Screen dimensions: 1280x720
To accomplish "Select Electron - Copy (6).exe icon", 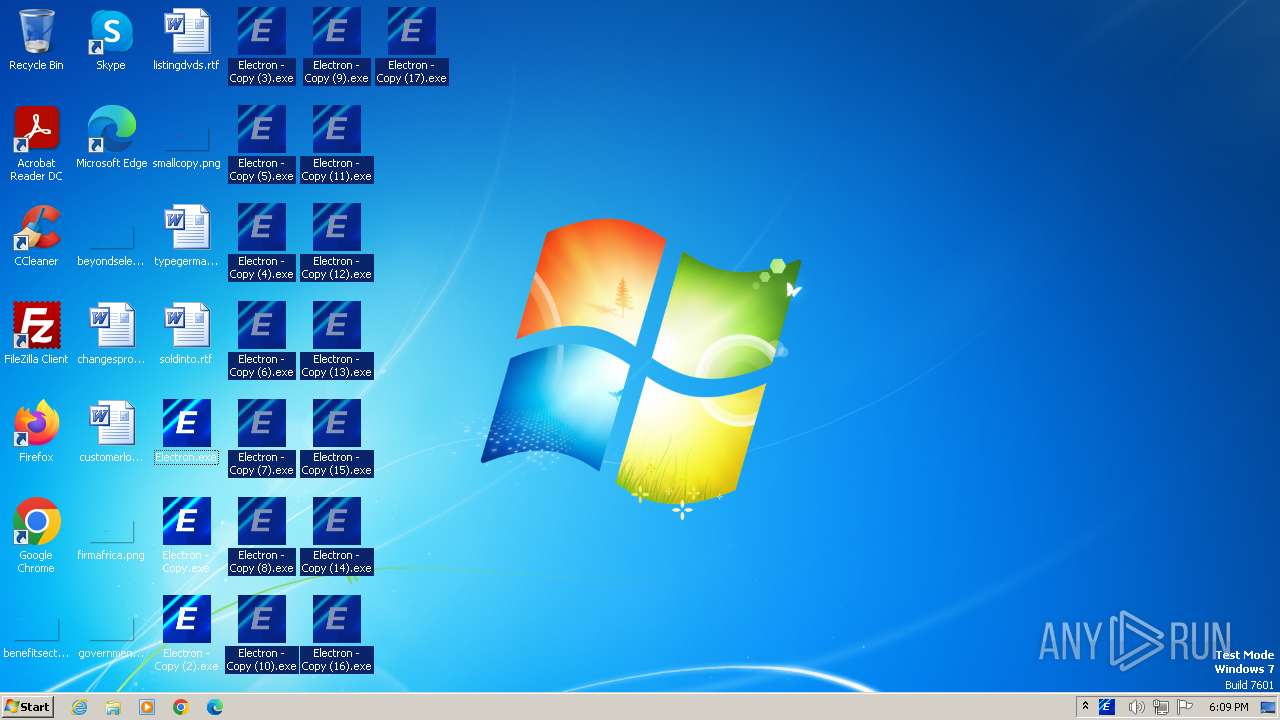I will pyautogui.click(x=261, y=340).
